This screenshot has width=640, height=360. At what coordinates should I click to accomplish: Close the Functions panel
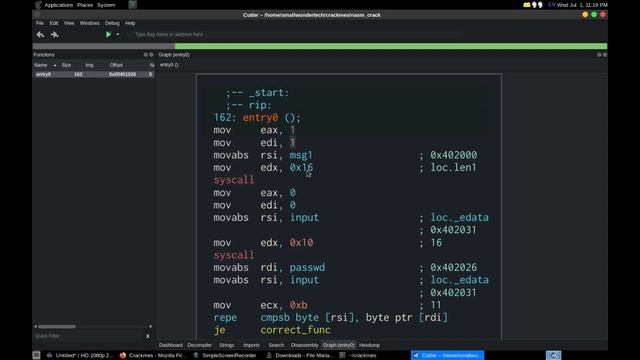[x=151, y=55]
